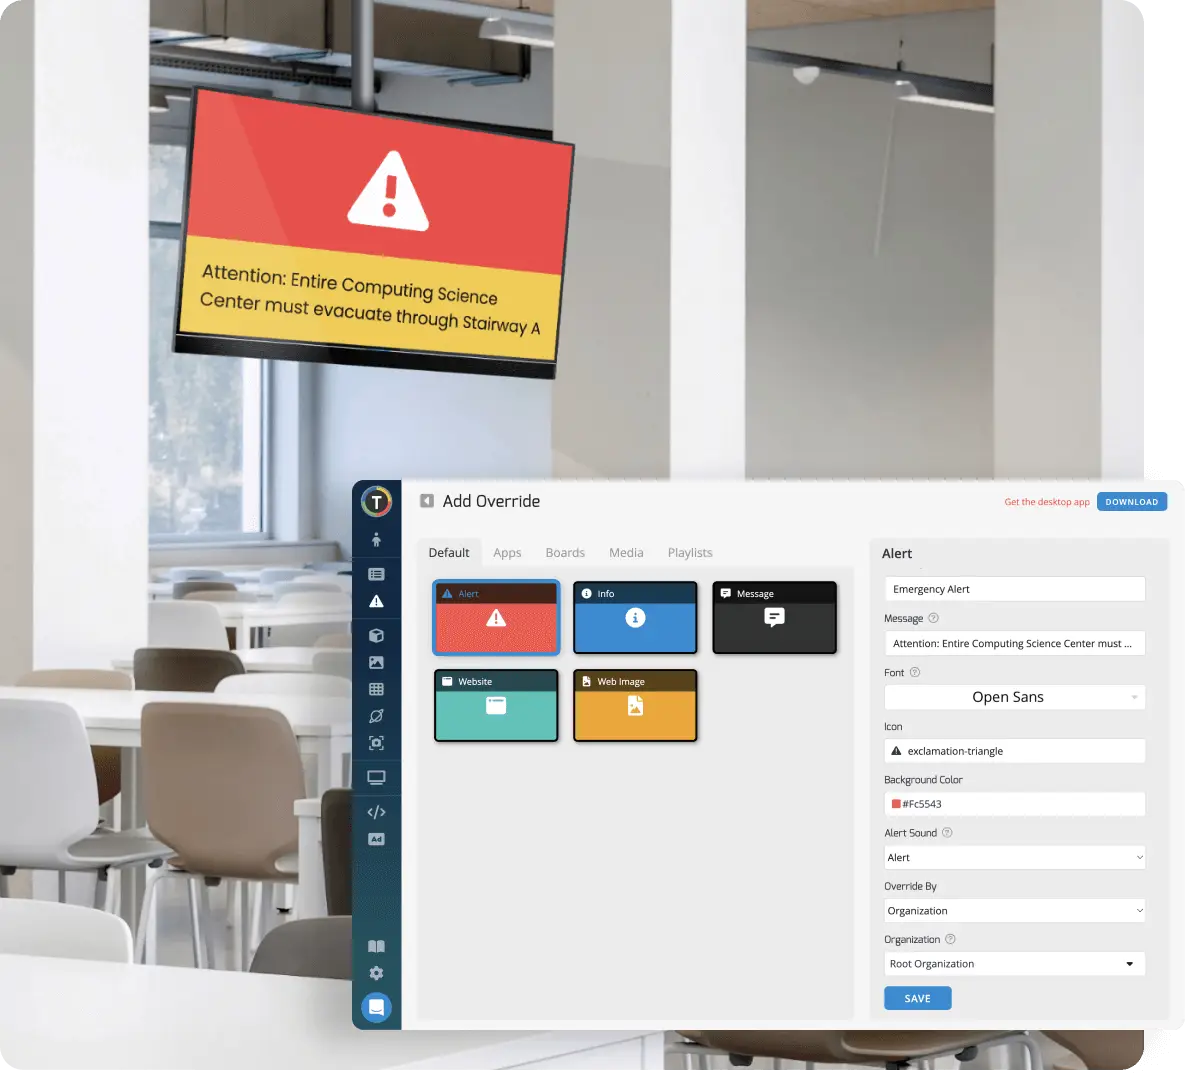The height and width of the screenshot is (1080, 1185).
Task: Click the DOWNLOAD button
Action: (1131, 502)
